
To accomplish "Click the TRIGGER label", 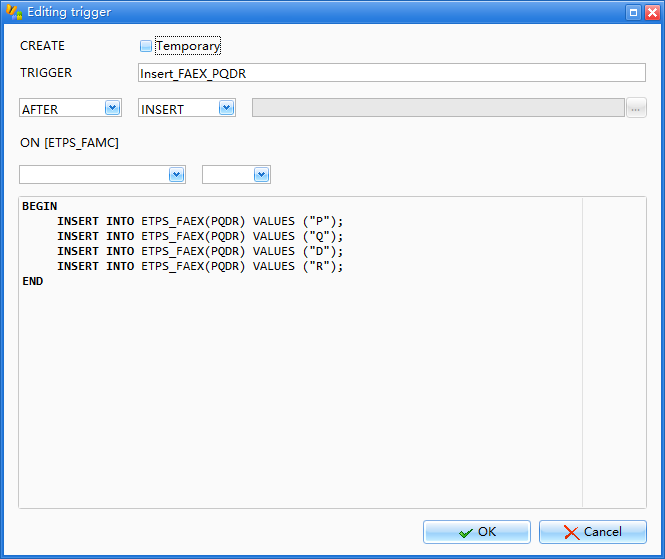I will pos(46,73).
